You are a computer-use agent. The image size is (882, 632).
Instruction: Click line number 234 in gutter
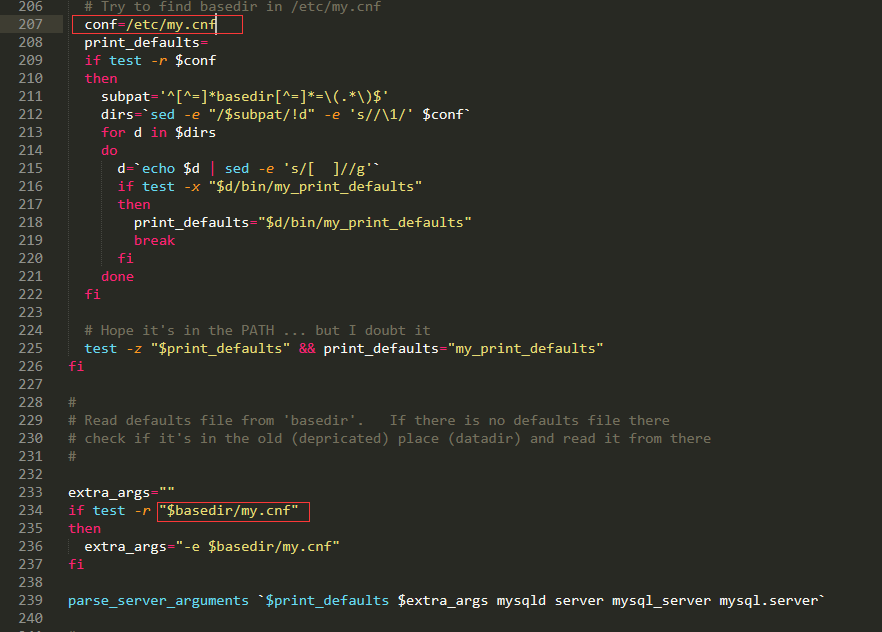30,510
